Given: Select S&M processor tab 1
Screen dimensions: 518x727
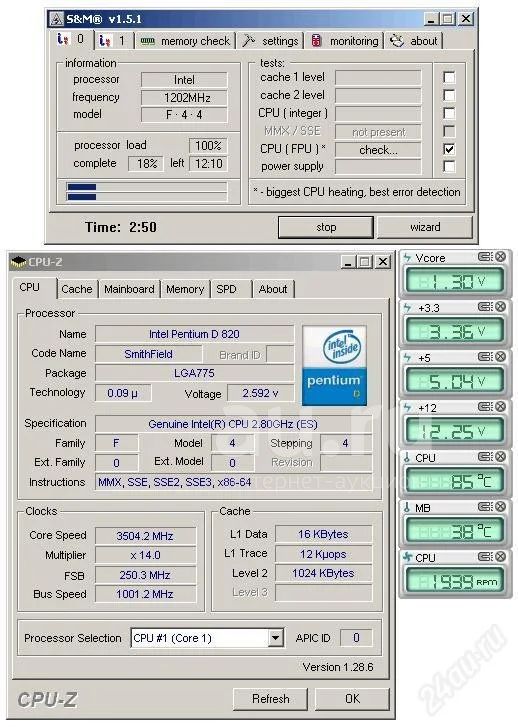Looking at the screenshot, I should point(114,41).
